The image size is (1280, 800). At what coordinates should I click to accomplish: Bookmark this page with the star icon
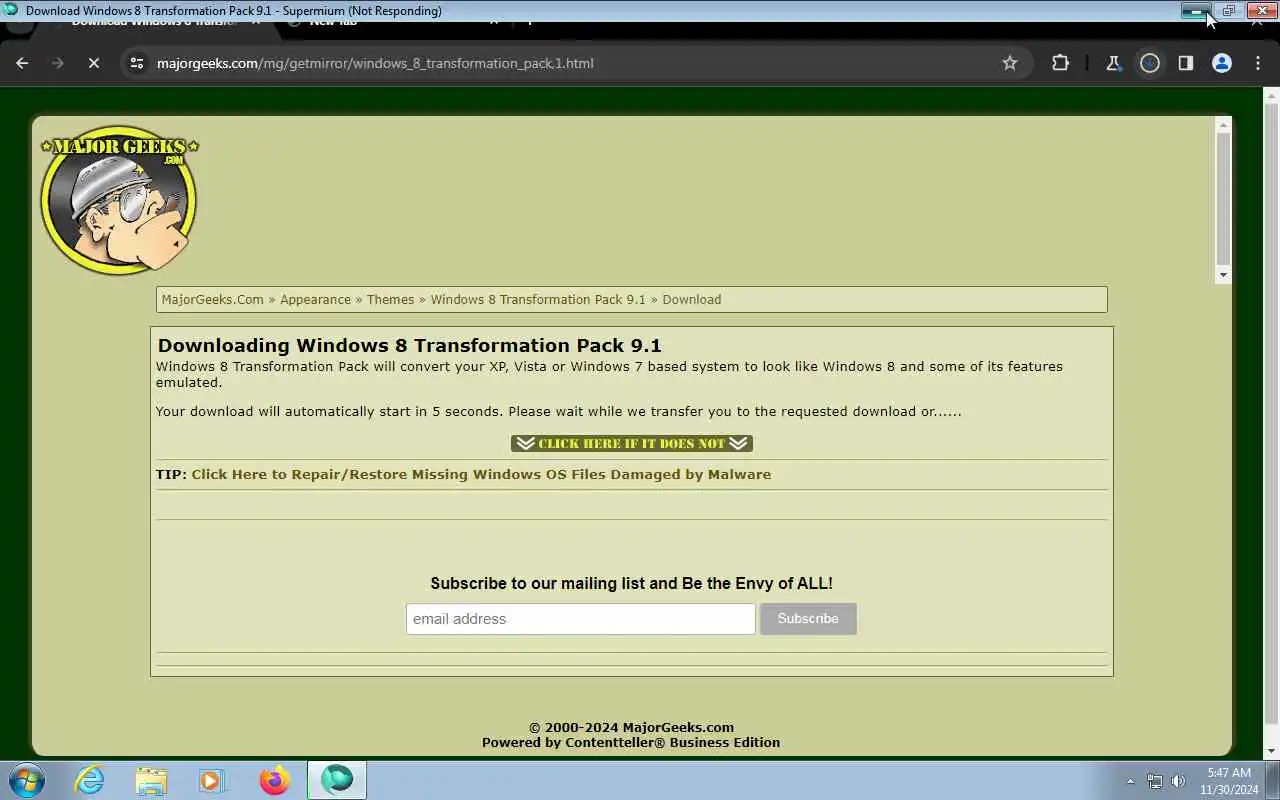1010,63
